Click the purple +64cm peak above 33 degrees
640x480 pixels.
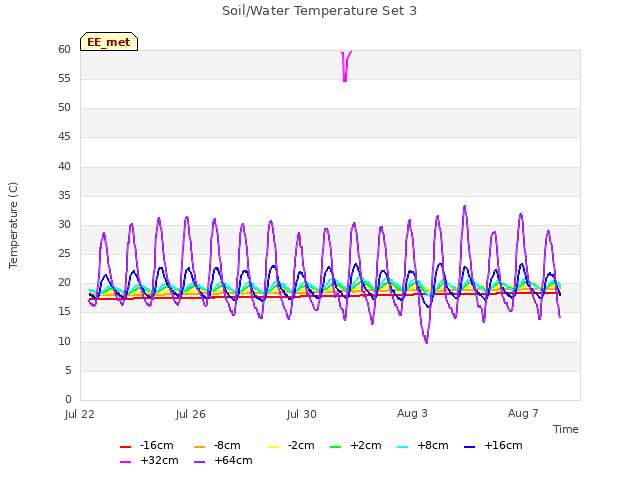point(464,207)
